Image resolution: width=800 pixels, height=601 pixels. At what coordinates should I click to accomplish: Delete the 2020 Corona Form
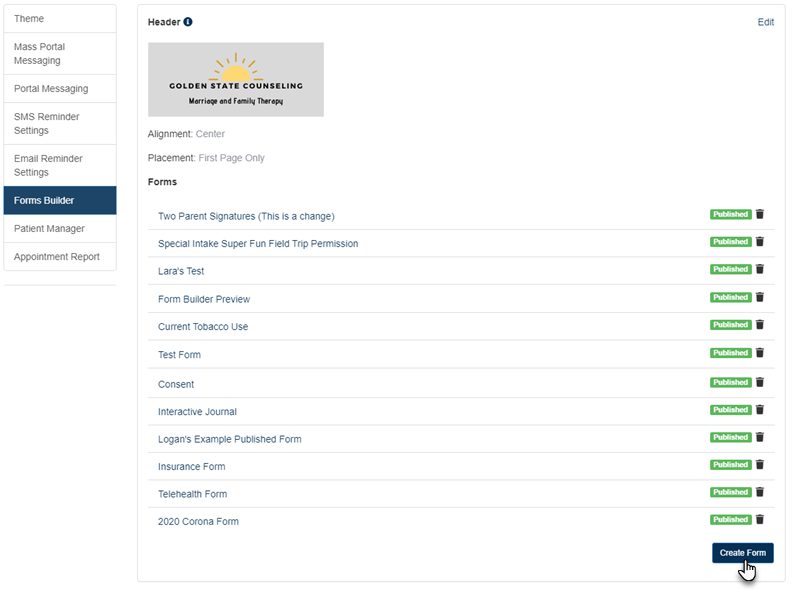[x=760, y=520]
